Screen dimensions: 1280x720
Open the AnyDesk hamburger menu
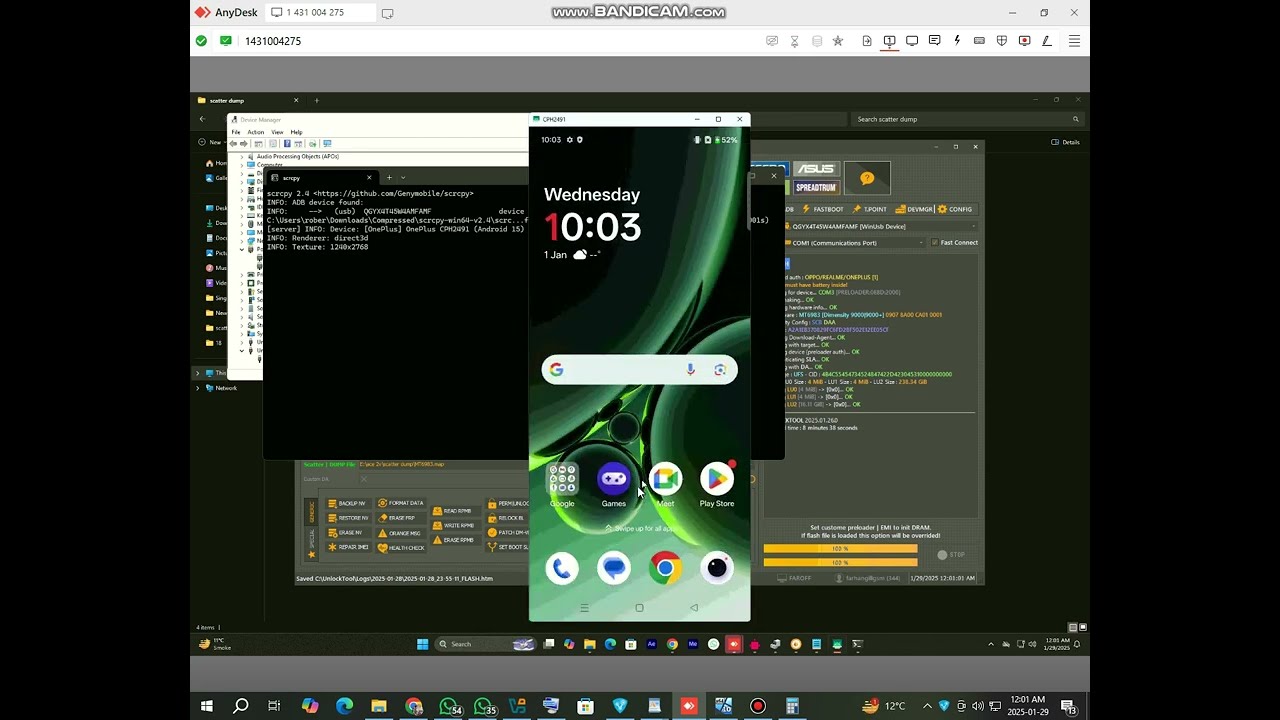pyautogui.click(x=1074, y=41)
